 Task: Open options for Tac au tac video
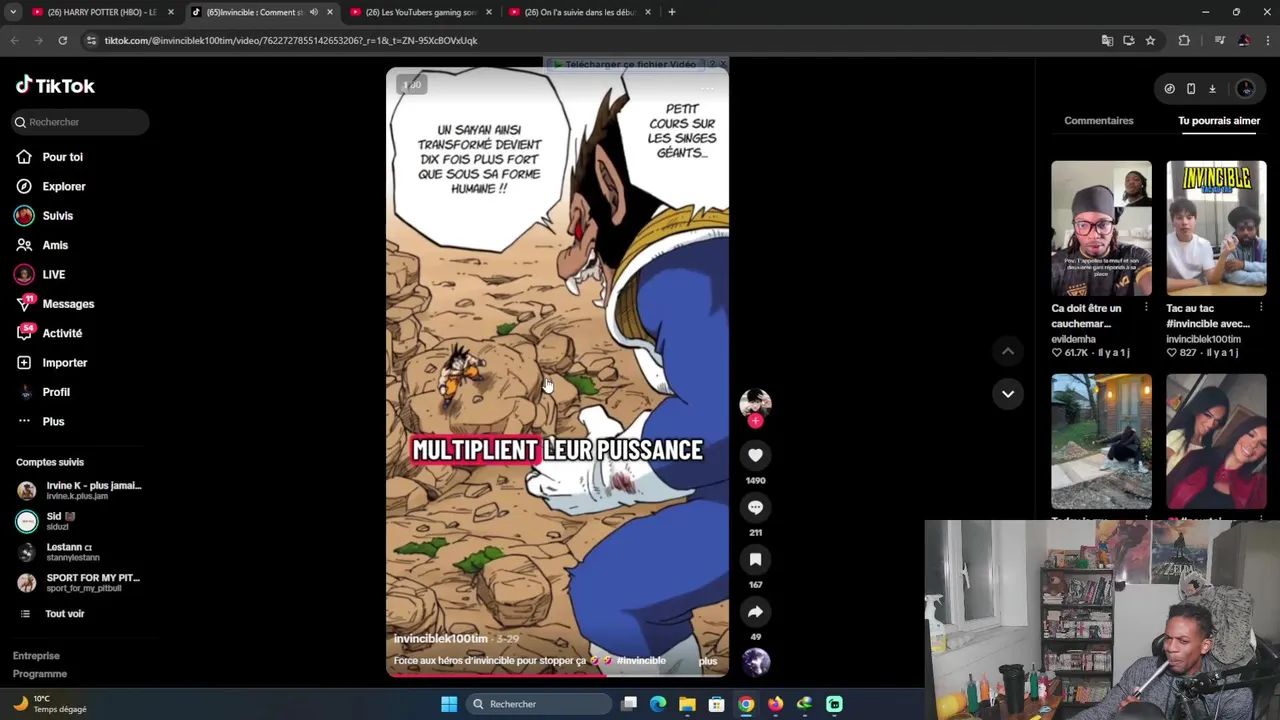tap(1261, 308)
